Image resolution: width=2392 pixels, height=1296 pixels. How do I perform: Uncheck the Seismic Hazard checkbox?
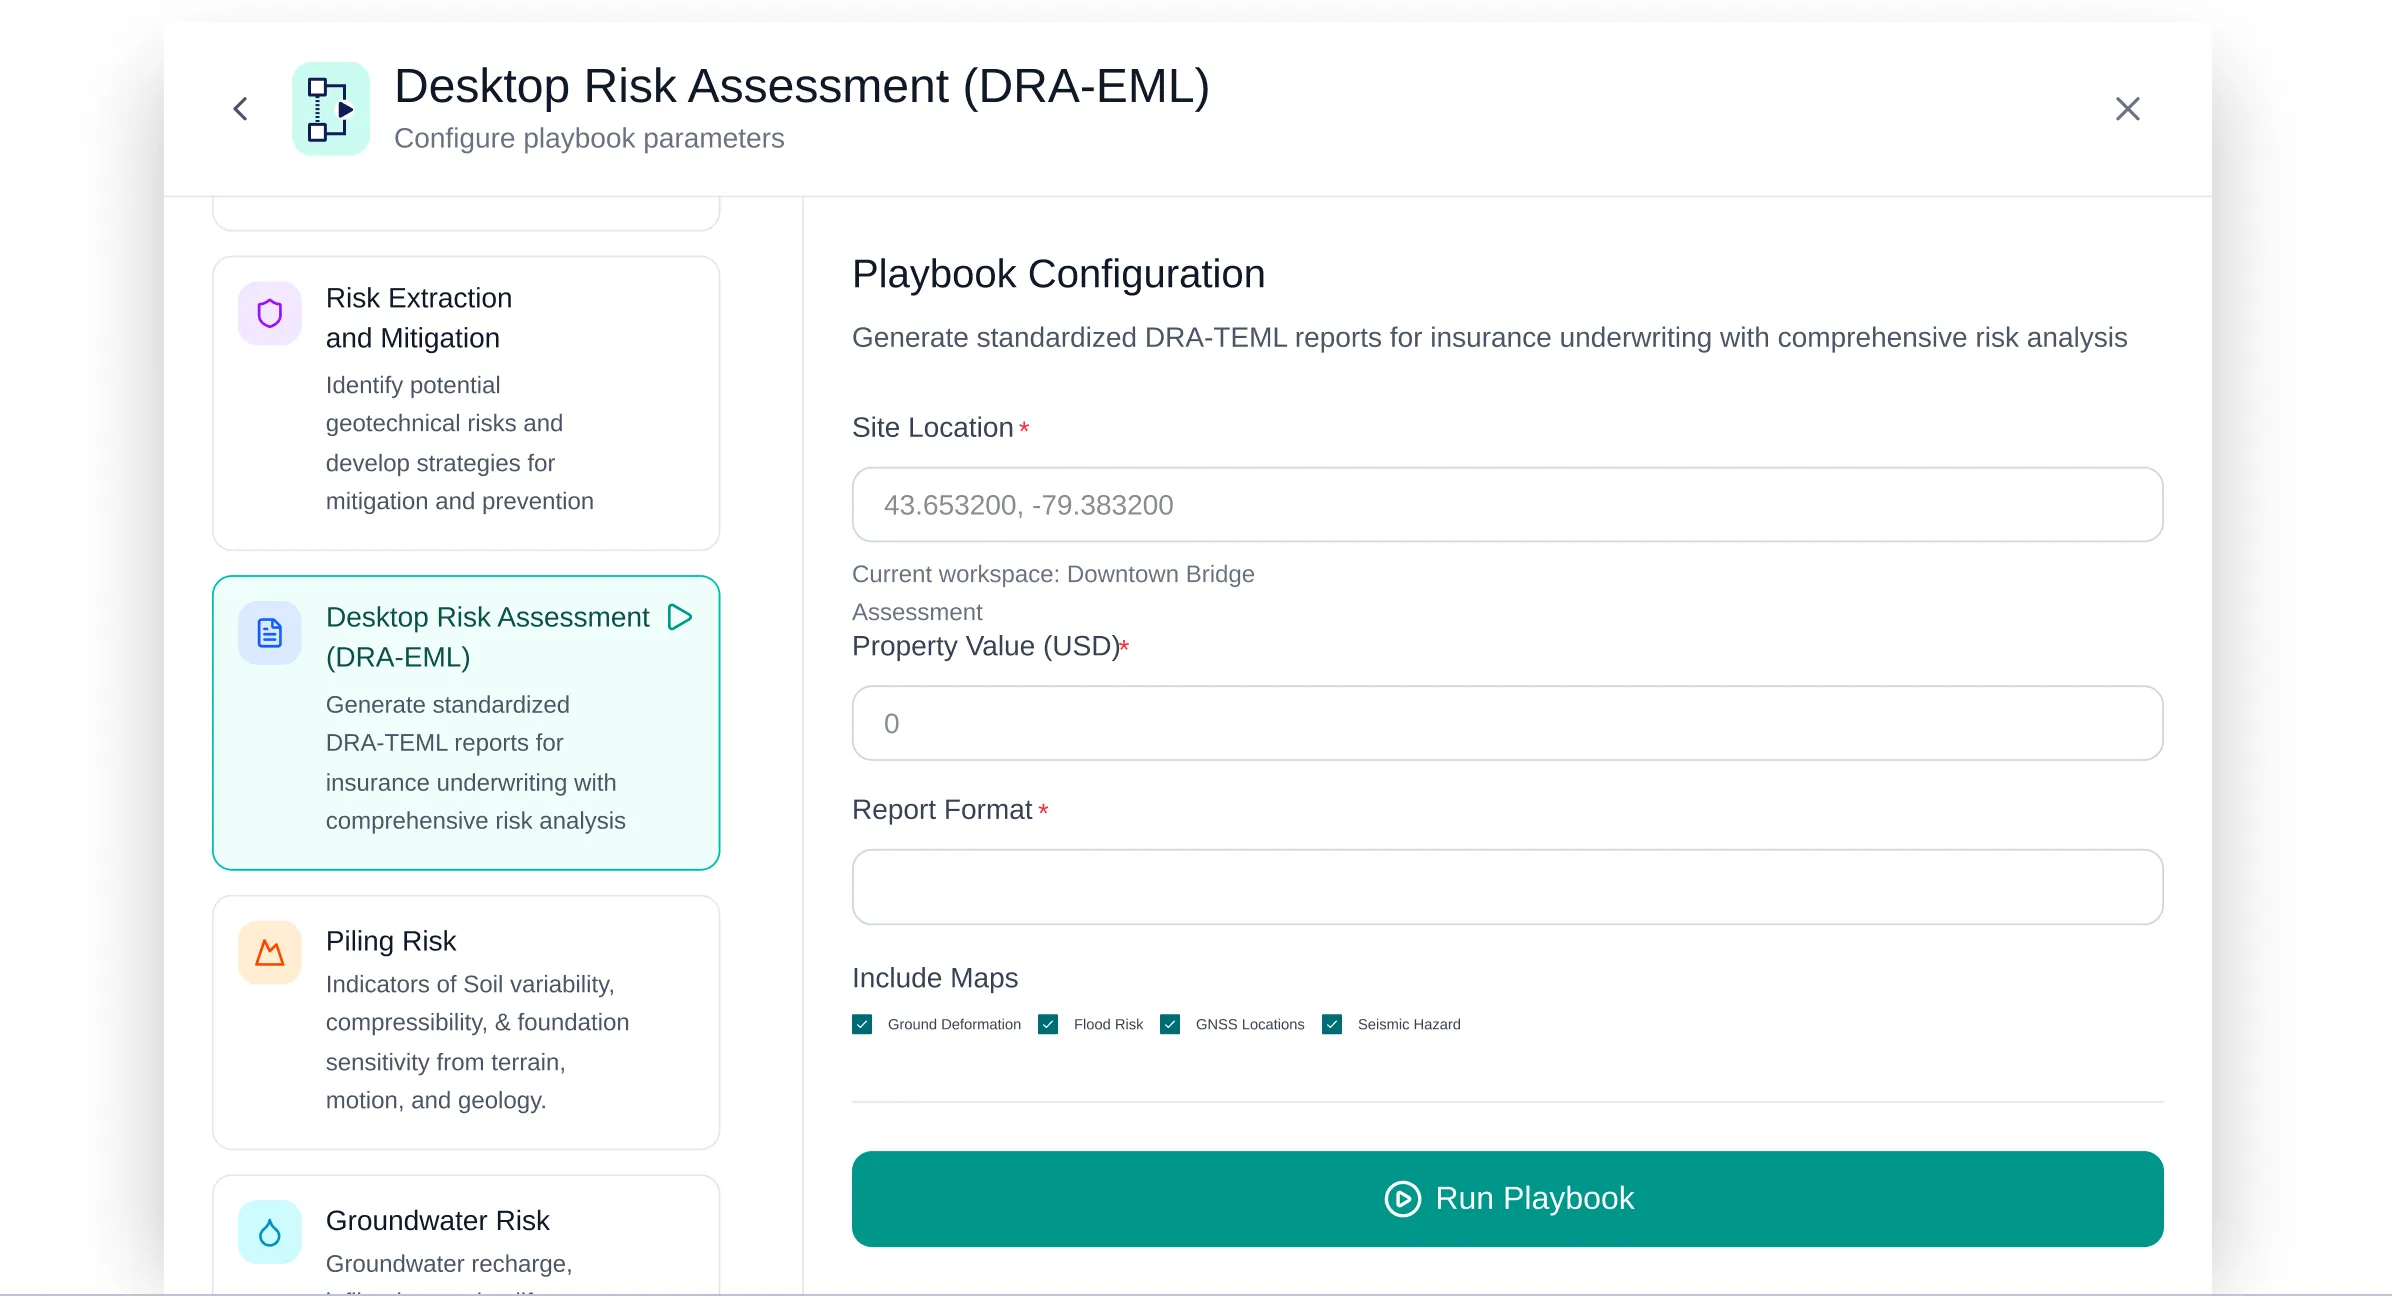1332,1024
